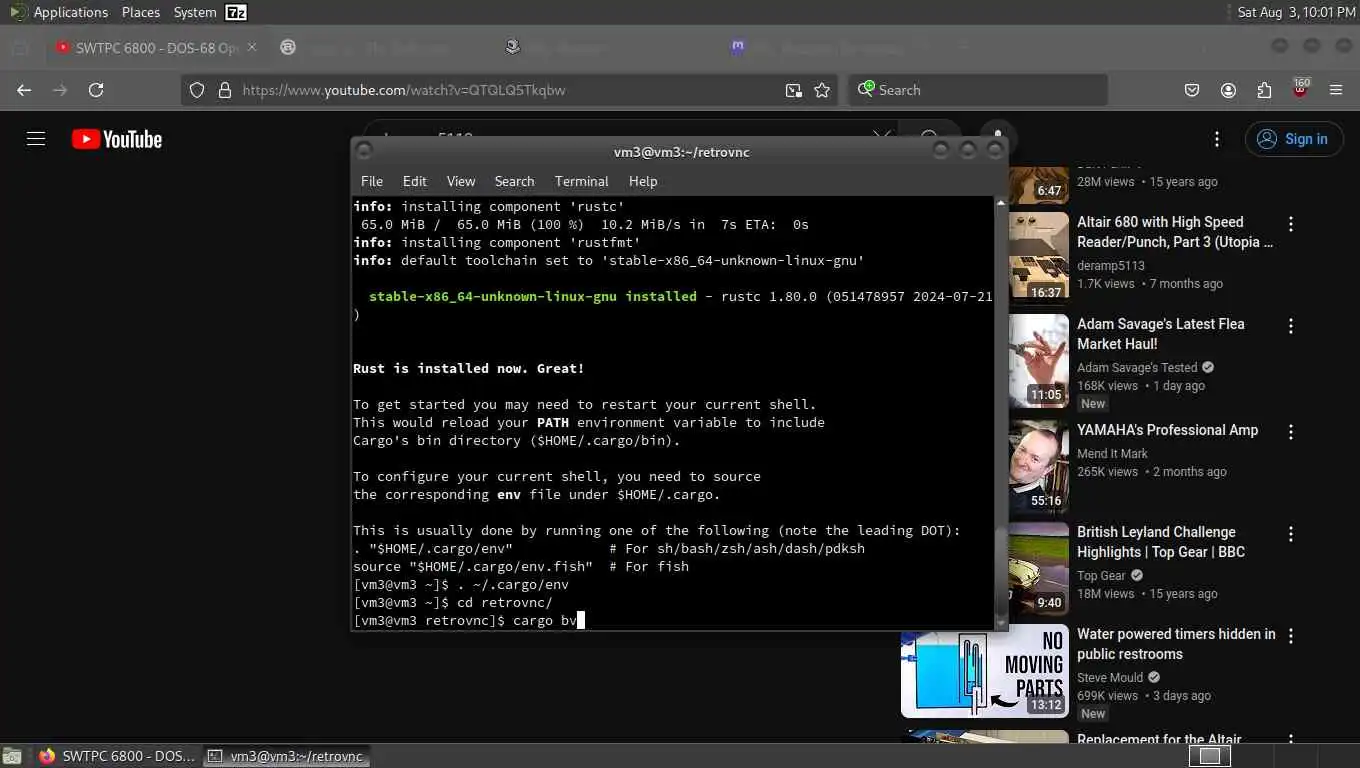Open the YouTube guide hamburger menu
The width and height of the screenshot is (1360, 768).
pyautogui.click(x=36, y=139)
